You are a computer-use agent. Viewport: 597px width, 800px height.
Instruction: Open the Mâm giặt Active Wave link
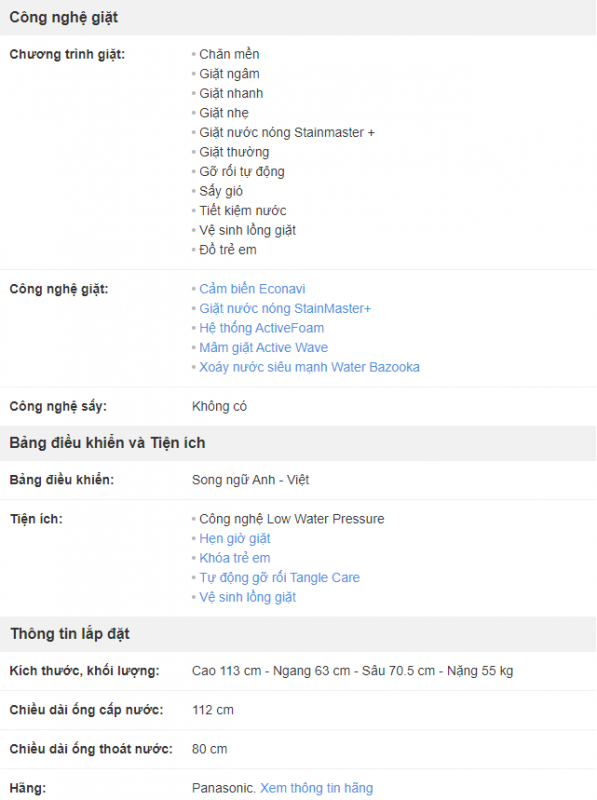263,347
